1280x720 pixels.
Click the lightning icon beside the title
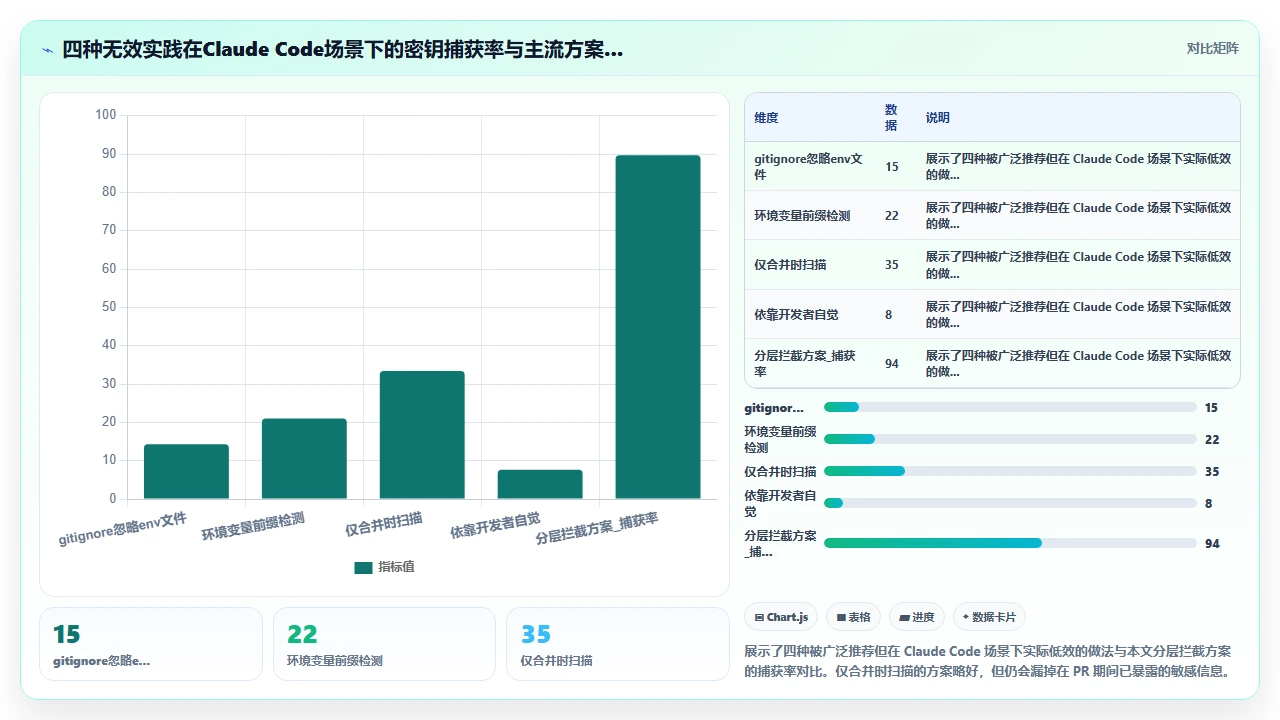[48, 49]
